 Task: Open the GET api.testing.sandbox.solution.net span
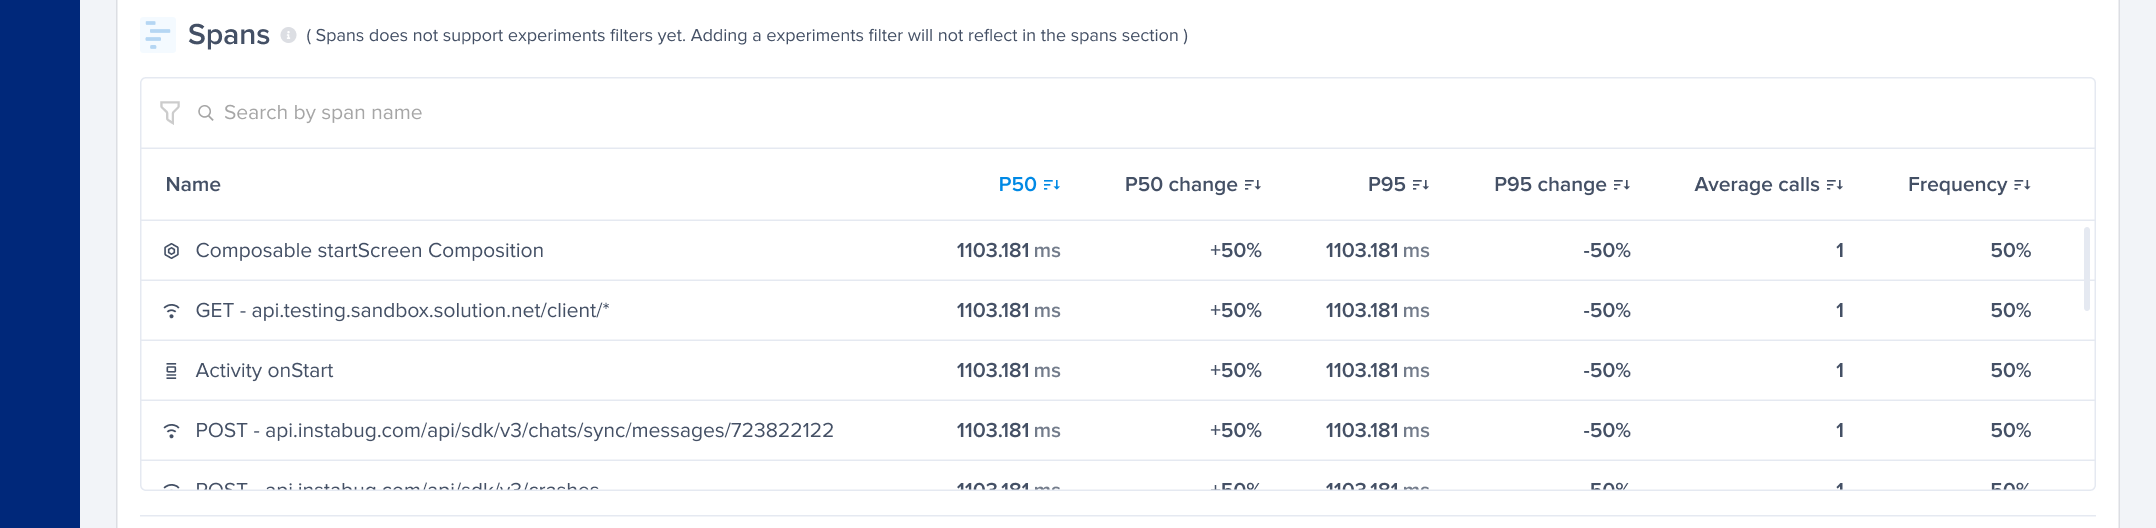click(x=402, y=311)
